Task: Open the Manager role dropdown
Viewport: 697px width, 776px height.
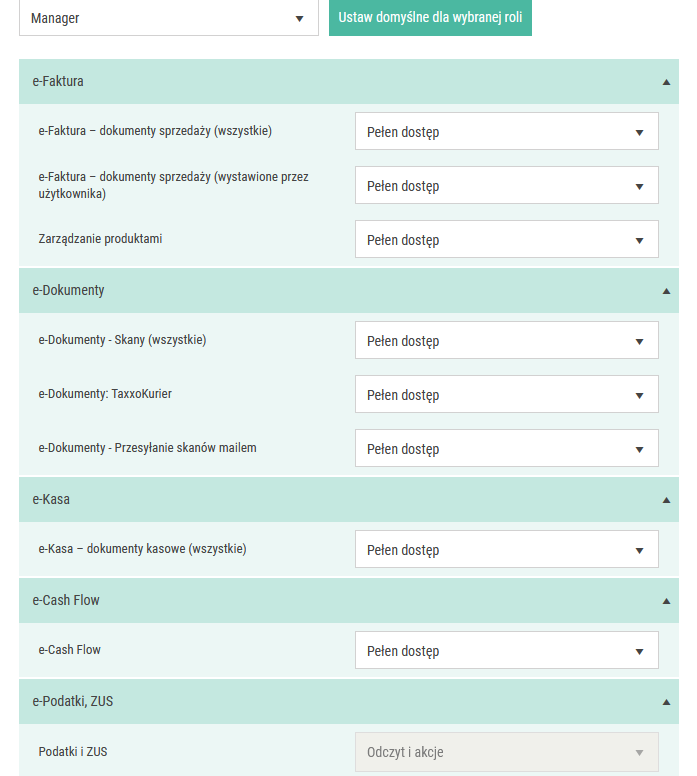Action: pos(169,18)
